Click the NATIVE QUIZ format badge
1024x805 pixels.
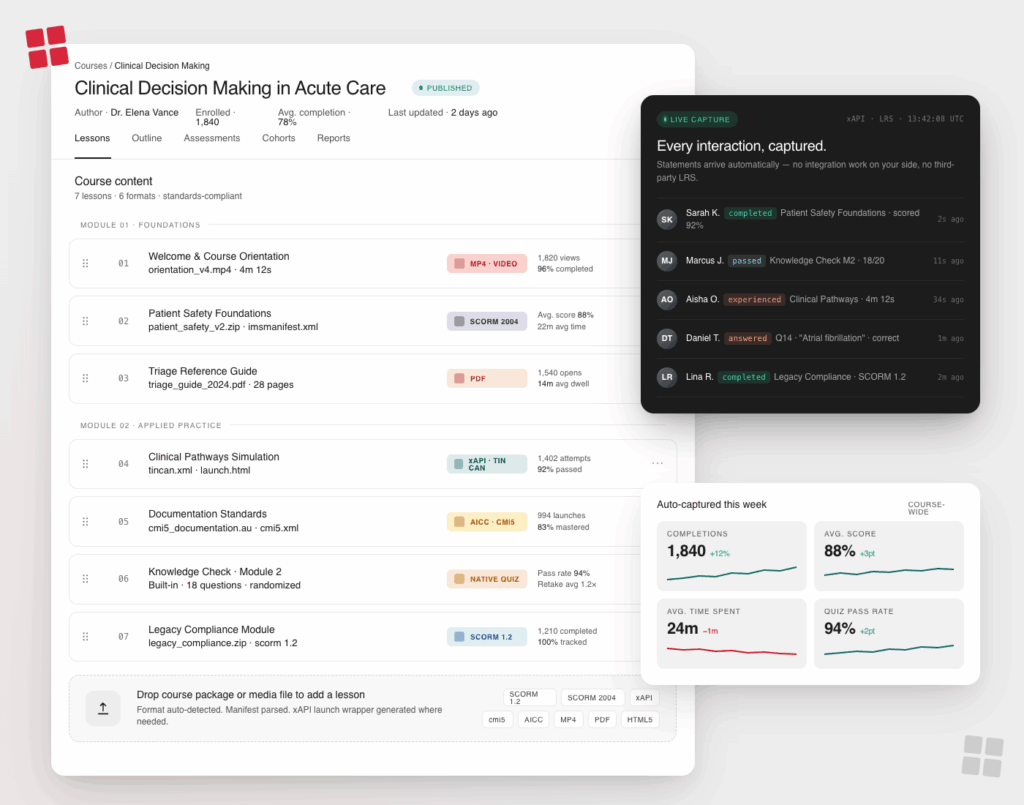(487, 579)
